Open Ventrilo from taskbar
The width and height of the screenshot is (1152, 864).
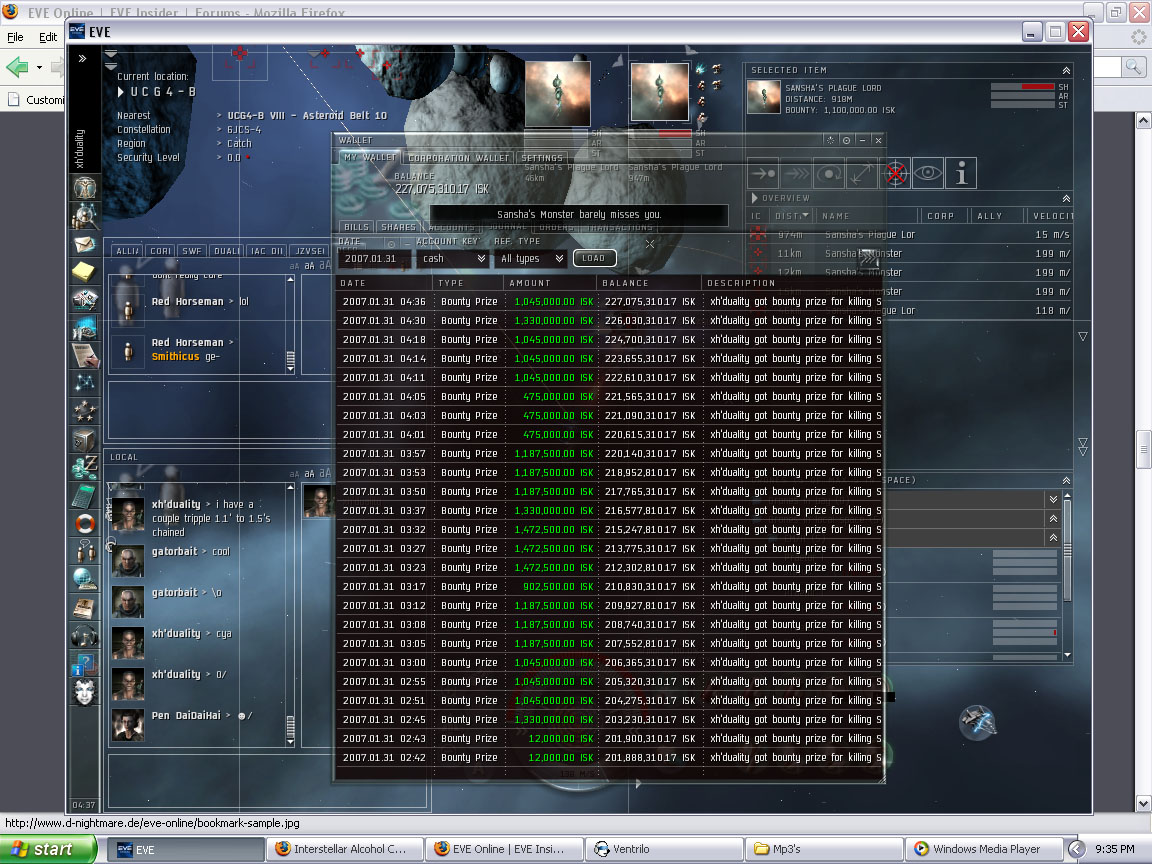tap(664, 849)
